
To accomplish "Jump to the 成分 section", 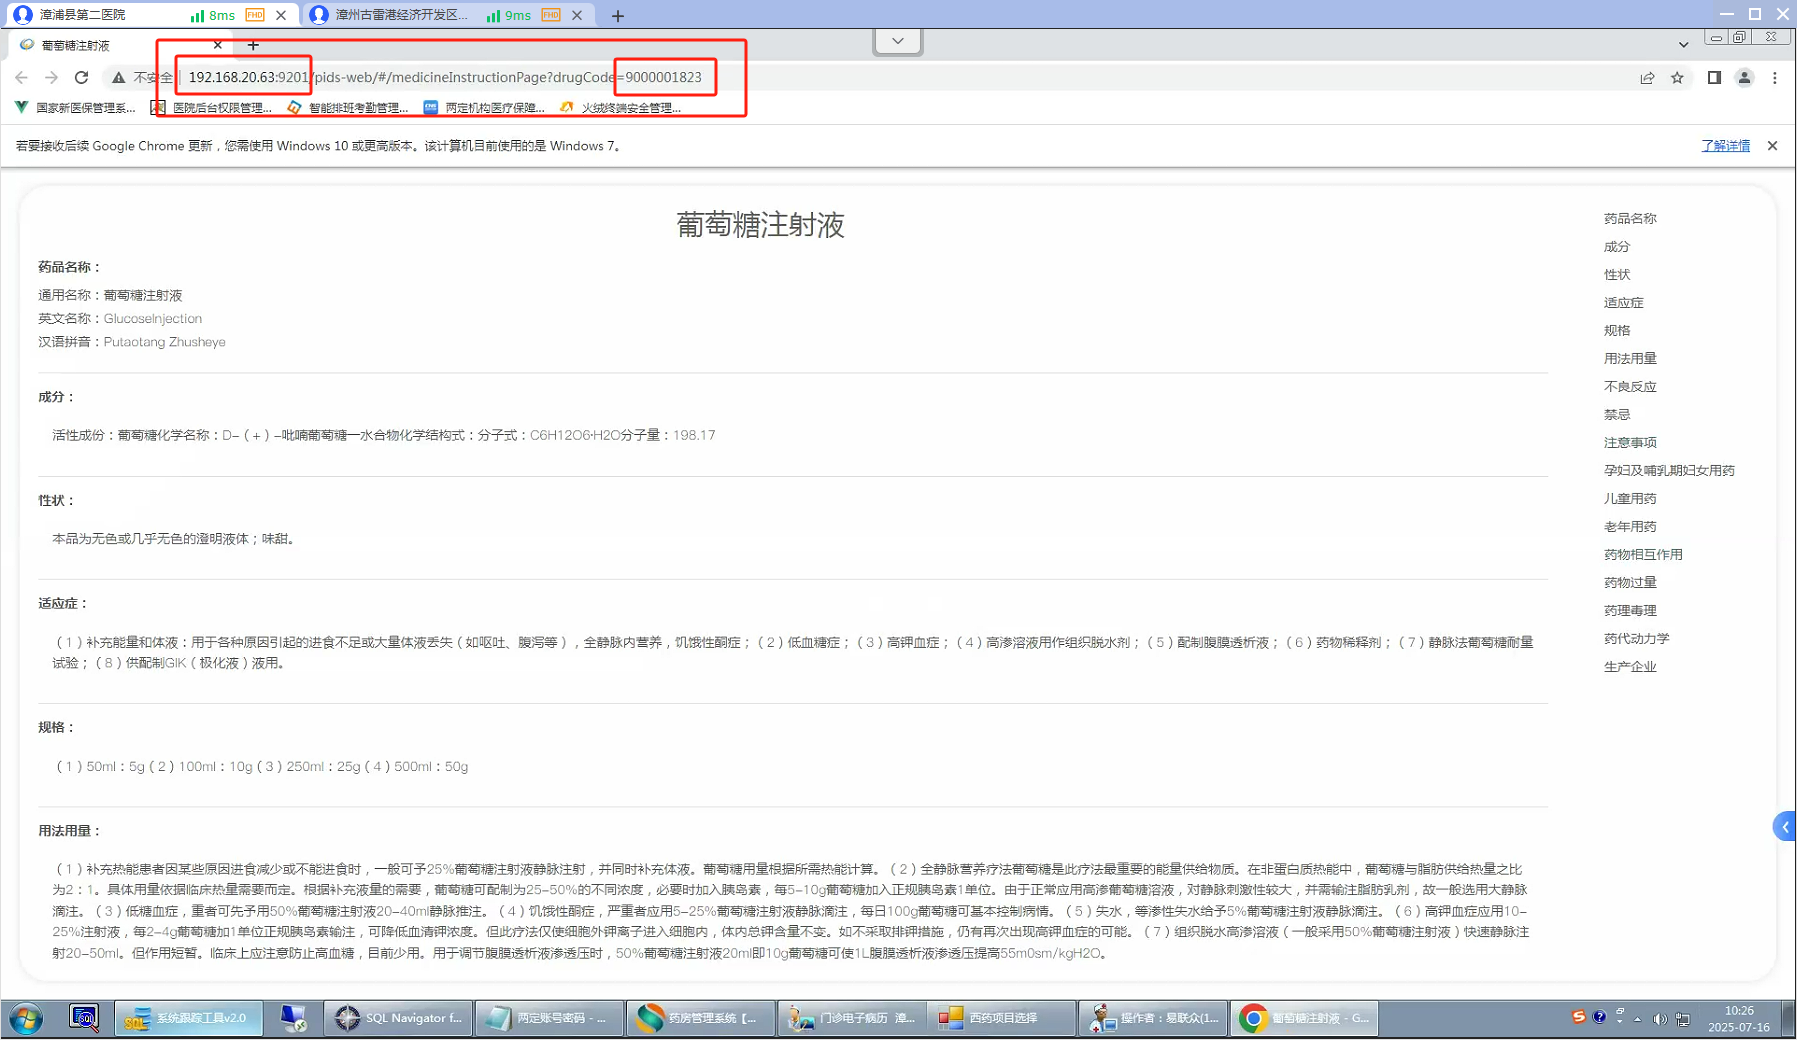I will (1617, 246).
